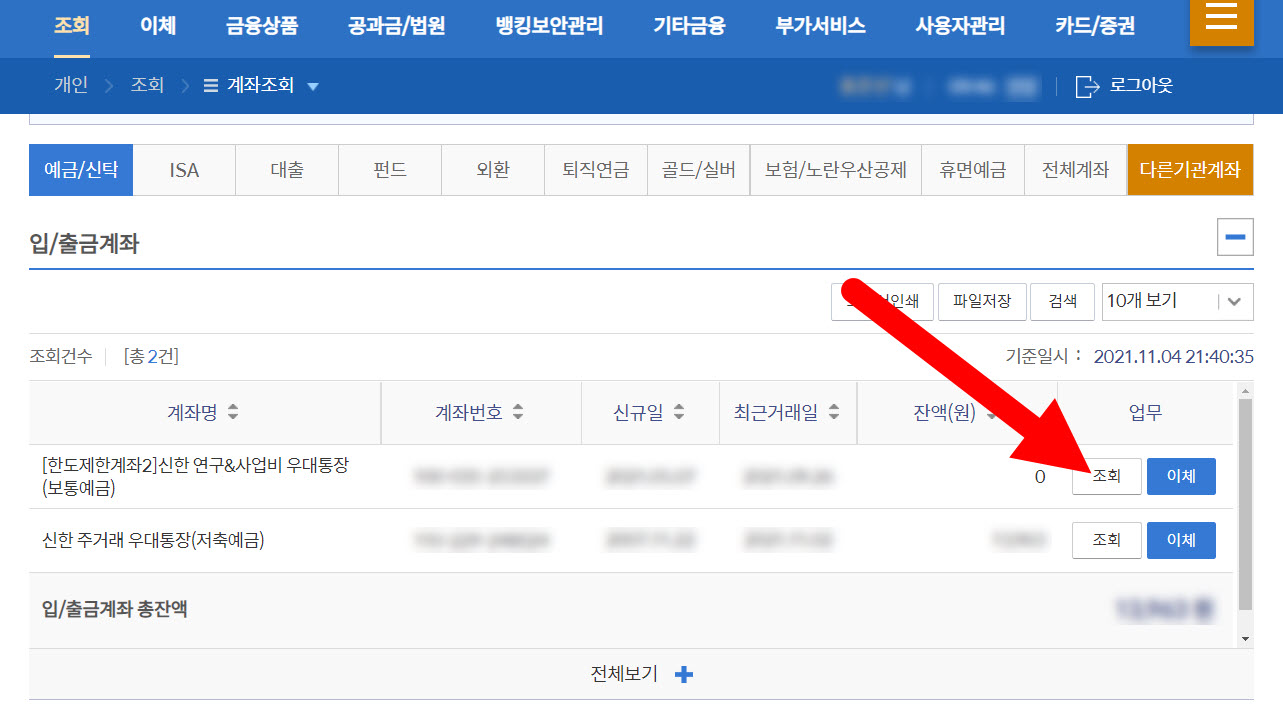Image resolution: width=1283 pixels, height=704 pixels.
Task: Click 조회 for 신한 연구&사업비 우대통장
Action: [x=1106, y=477]
